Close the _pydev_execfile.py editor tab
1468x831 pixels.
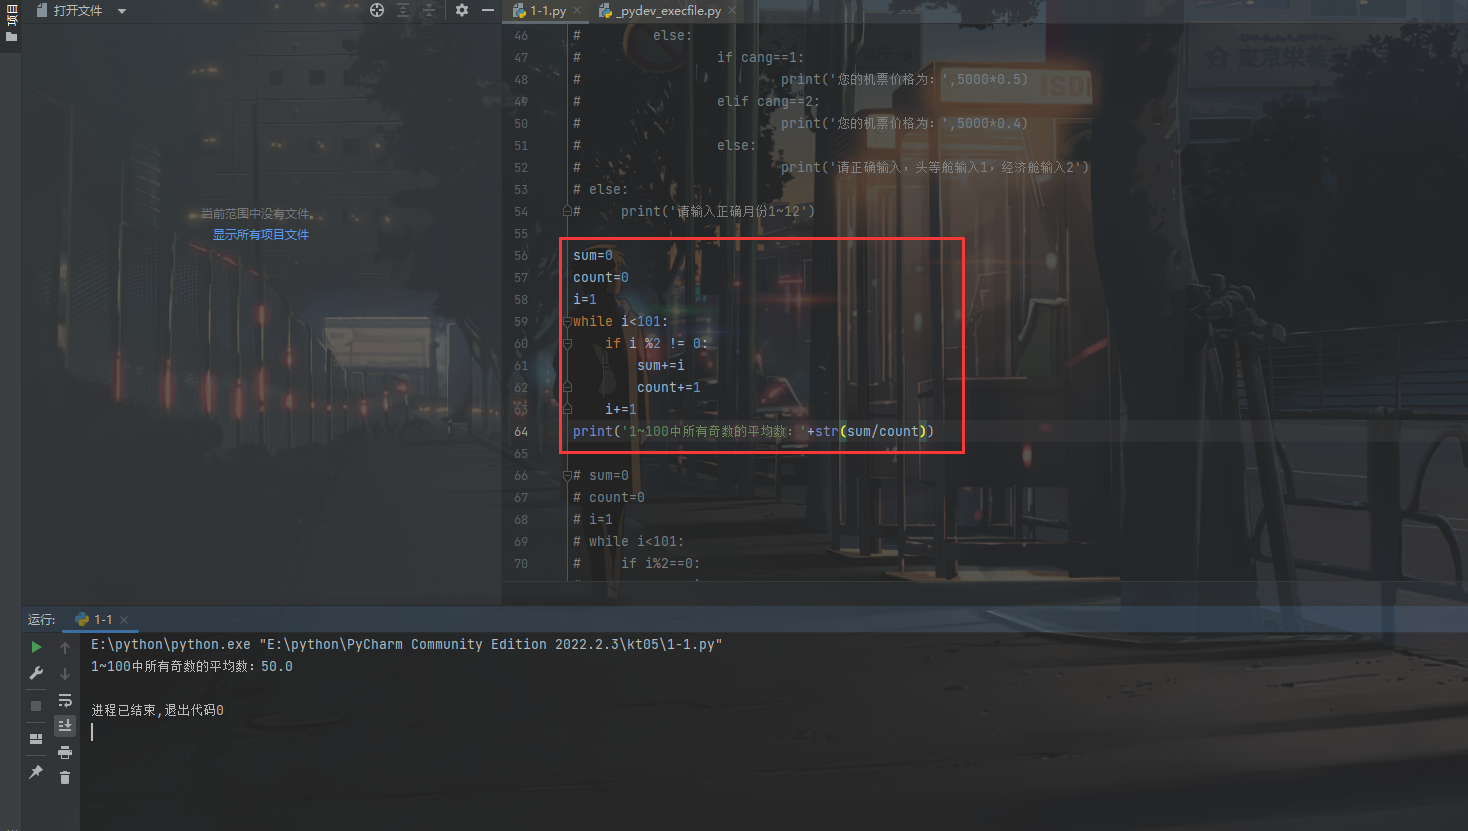tap(732, 11)
